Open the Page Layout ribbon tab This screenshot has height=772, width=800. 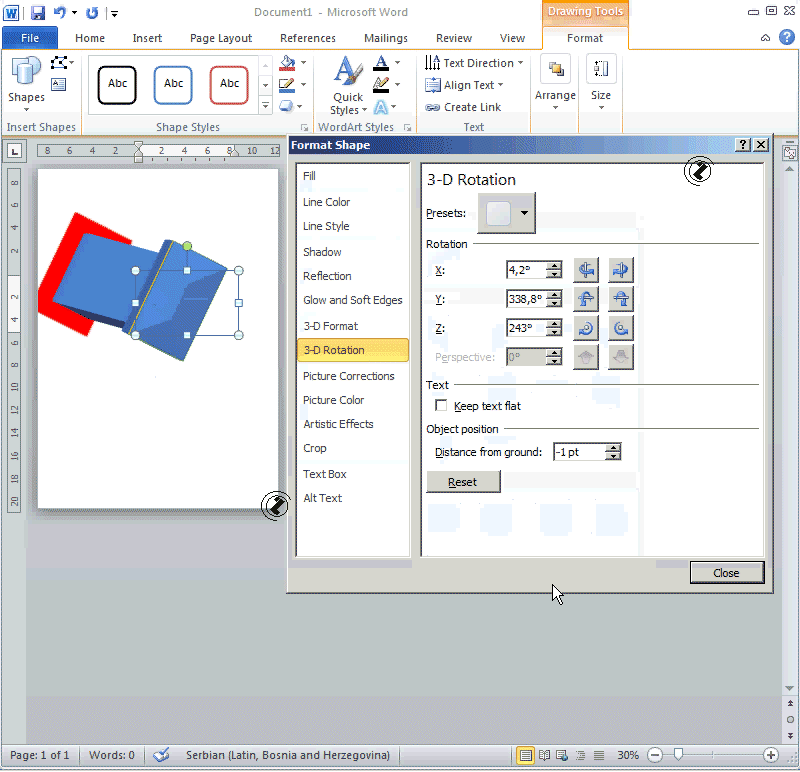(221, 38)
